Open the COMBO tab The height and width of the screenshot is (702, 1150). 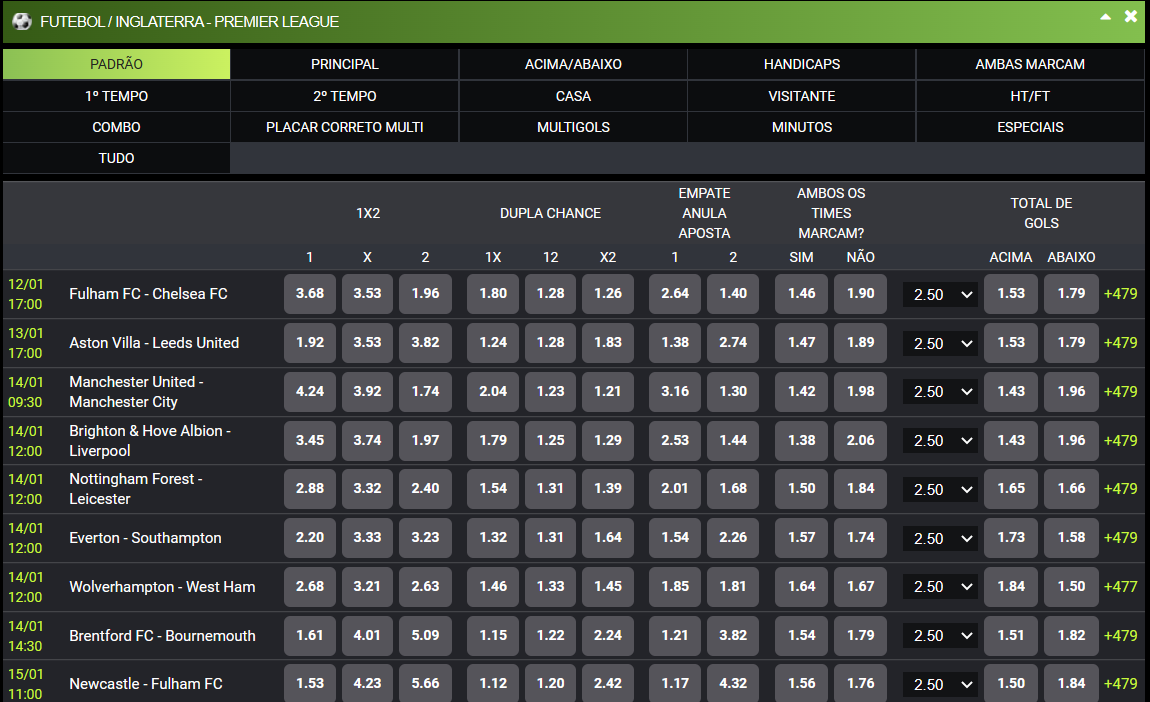click(117, 127)
